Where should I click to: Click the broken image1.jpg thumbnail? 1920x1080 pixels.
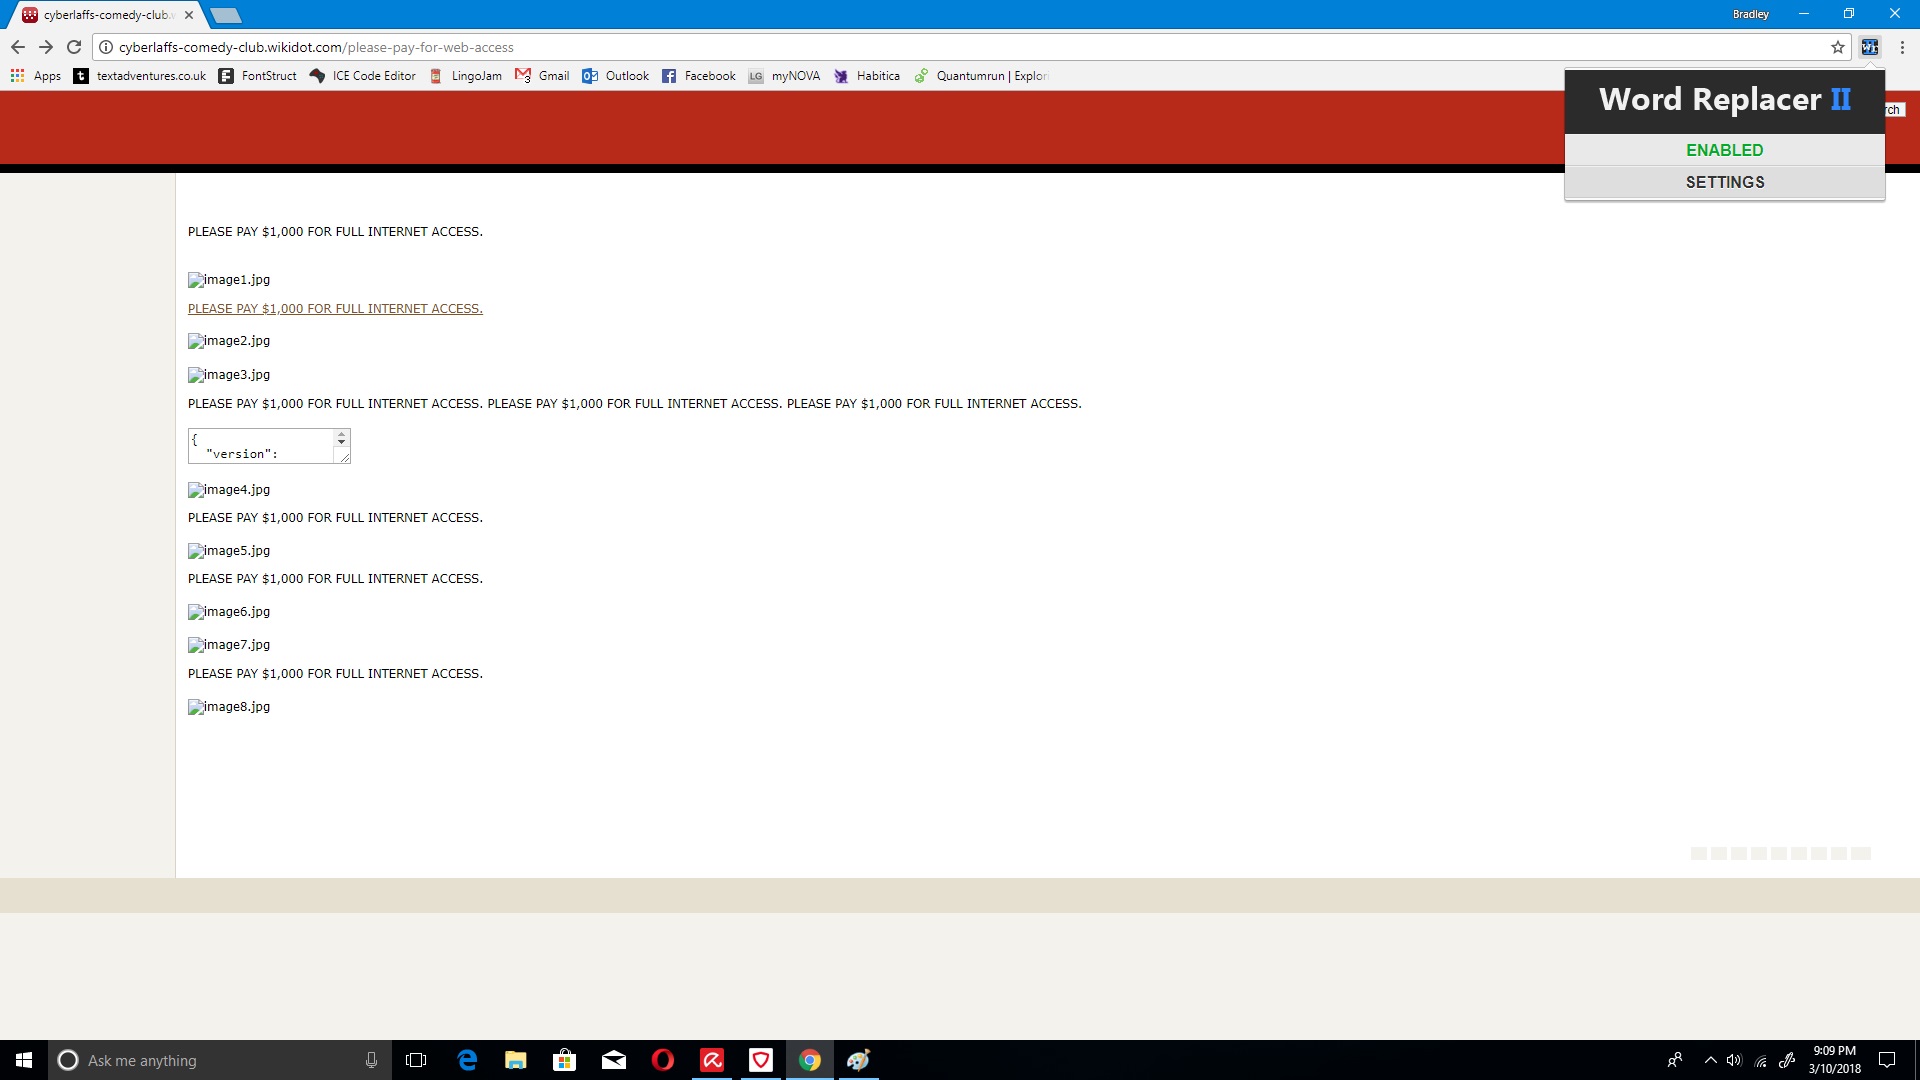[x=229, y=280]
